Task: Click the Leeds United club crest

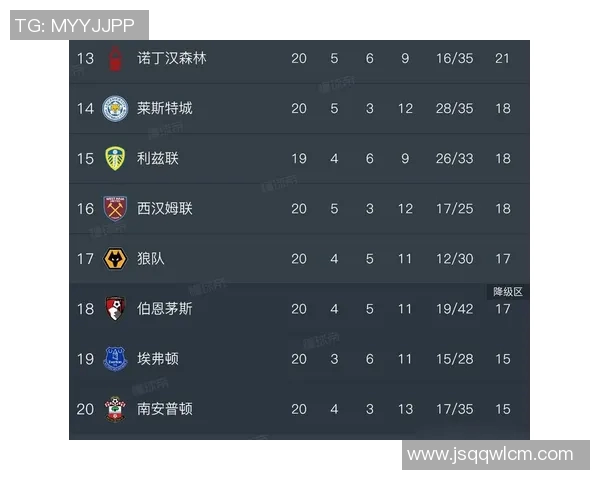Action: [116, 158]
